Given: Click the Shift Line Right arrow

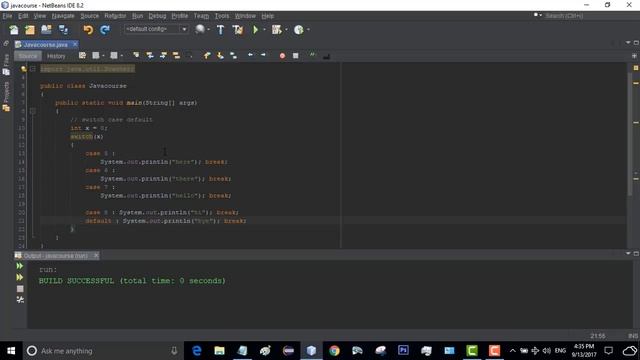Looking at the screenshot, I should (x=263, y=55).
